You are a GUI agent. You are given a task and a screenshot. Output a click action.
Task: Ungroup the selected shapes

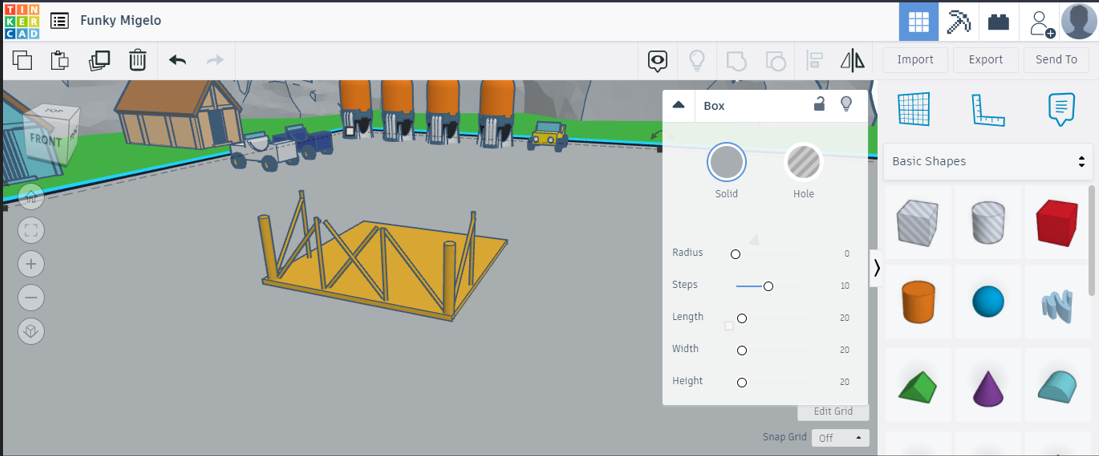(x=775, y=61)
